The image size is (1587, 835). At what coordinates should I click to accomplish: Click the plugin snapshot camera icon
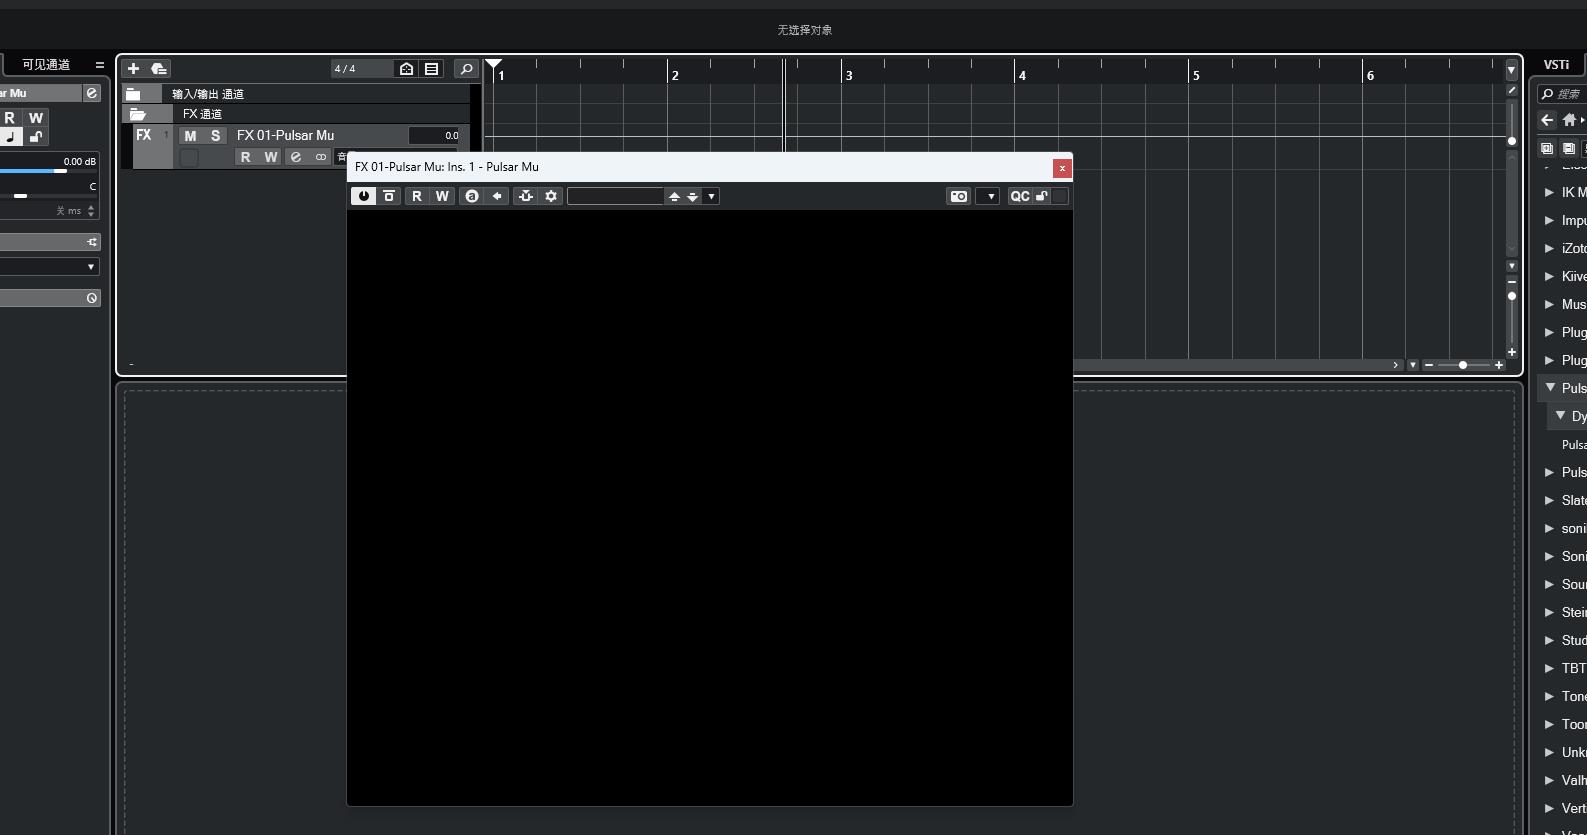click(x=959, y=196)
